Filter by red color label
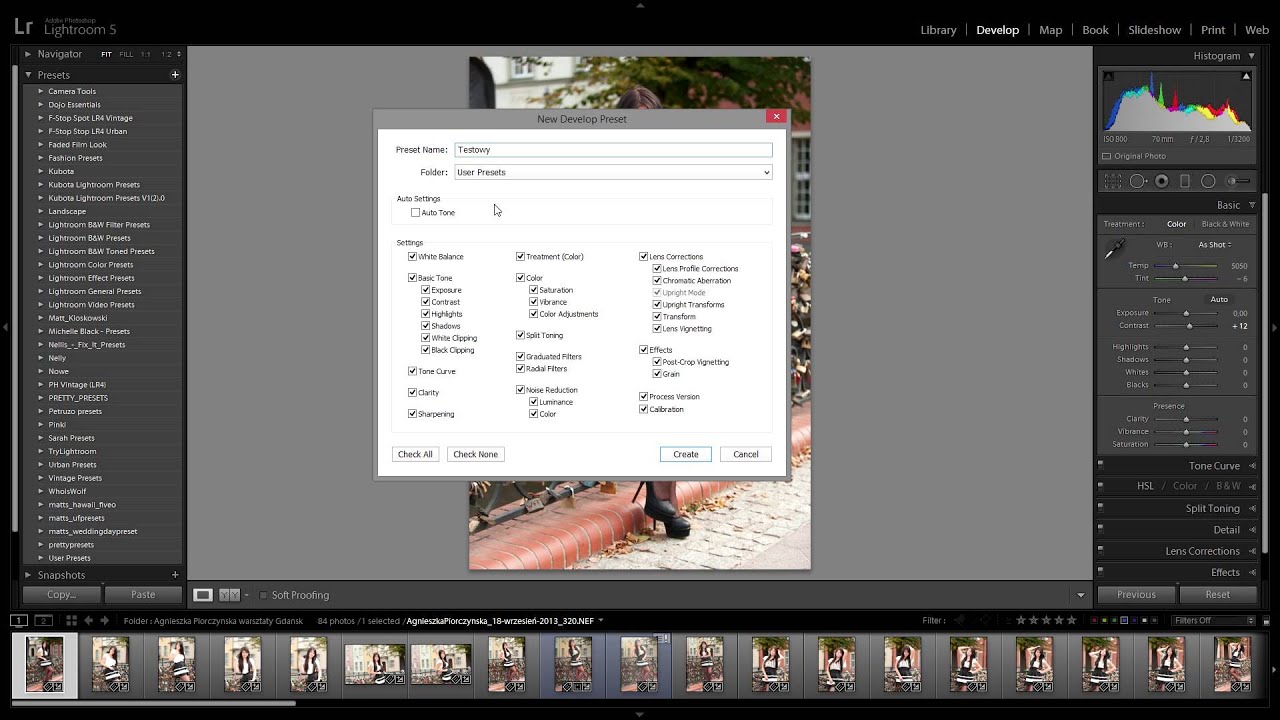 click(x=1092, y=621)
